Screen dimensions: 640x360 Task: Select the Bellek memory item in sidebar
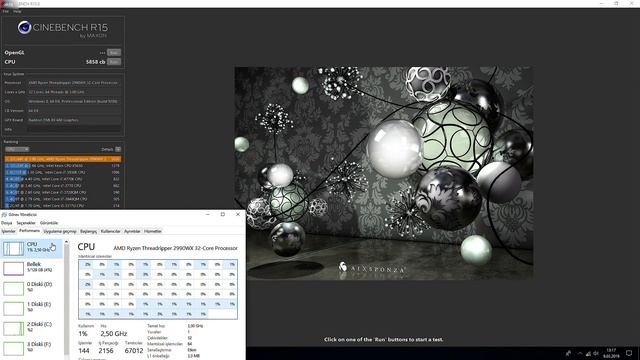click(x=32, y=268)
